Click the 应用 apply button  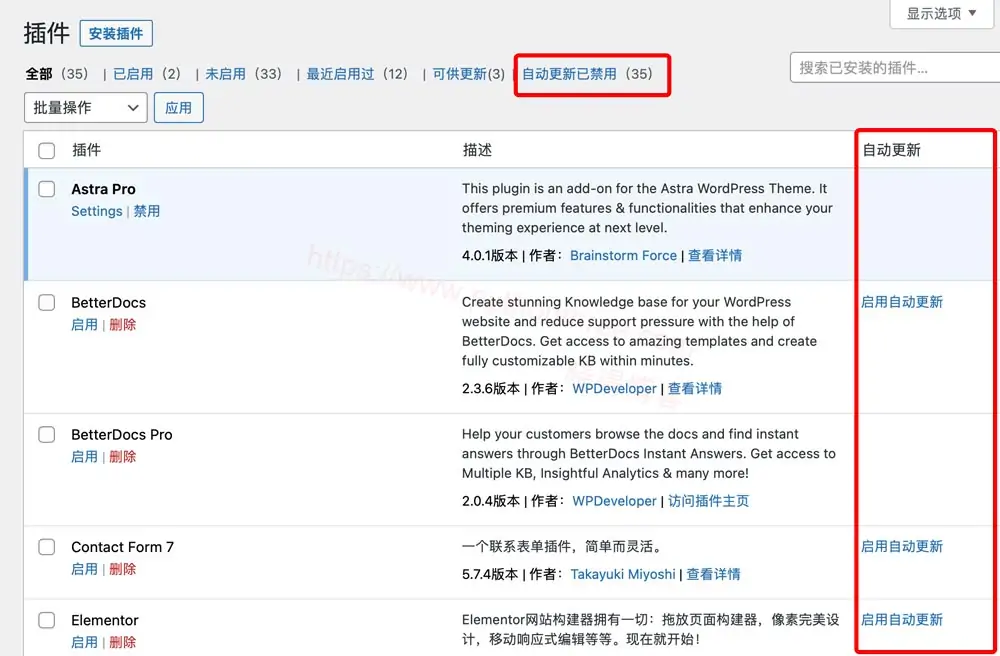178,107
